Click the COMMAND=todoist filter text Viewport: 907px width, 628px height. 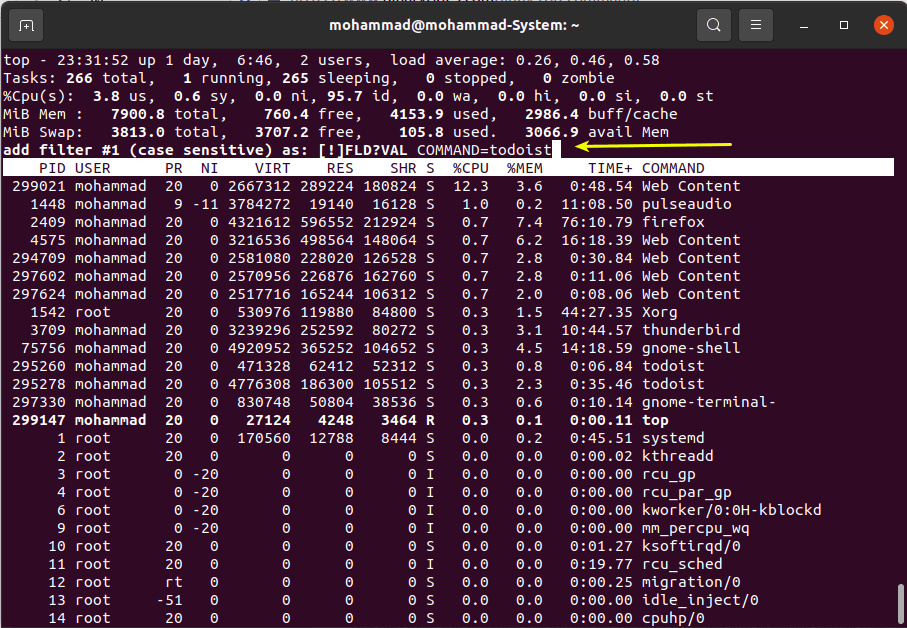(x=484, y=150)
